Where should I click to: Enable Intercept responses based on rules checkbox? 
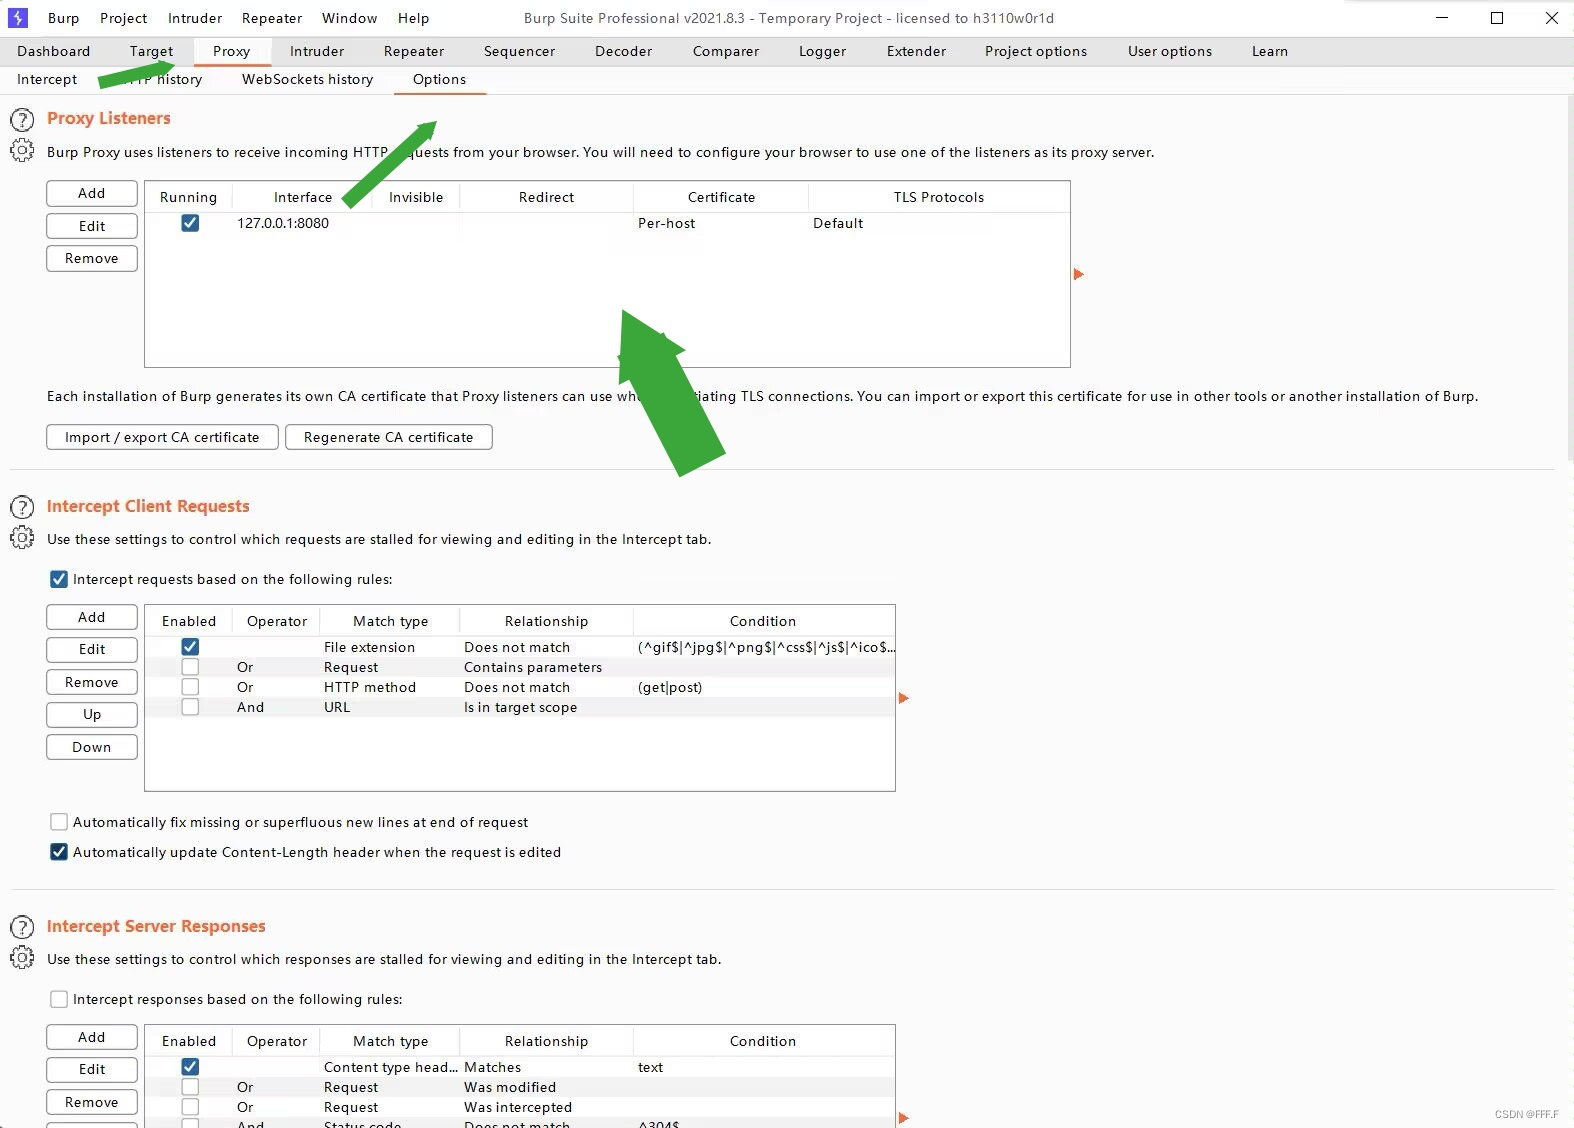[59, 999]
